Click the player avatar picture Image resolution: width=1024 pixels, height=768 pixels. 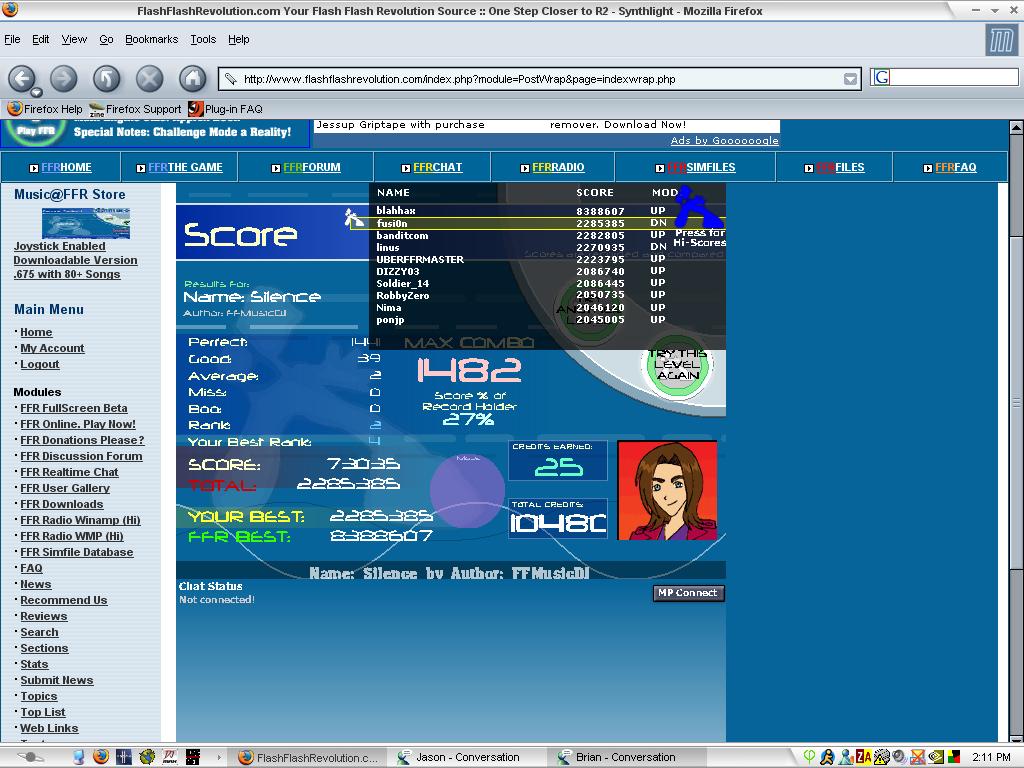[667, 490]
